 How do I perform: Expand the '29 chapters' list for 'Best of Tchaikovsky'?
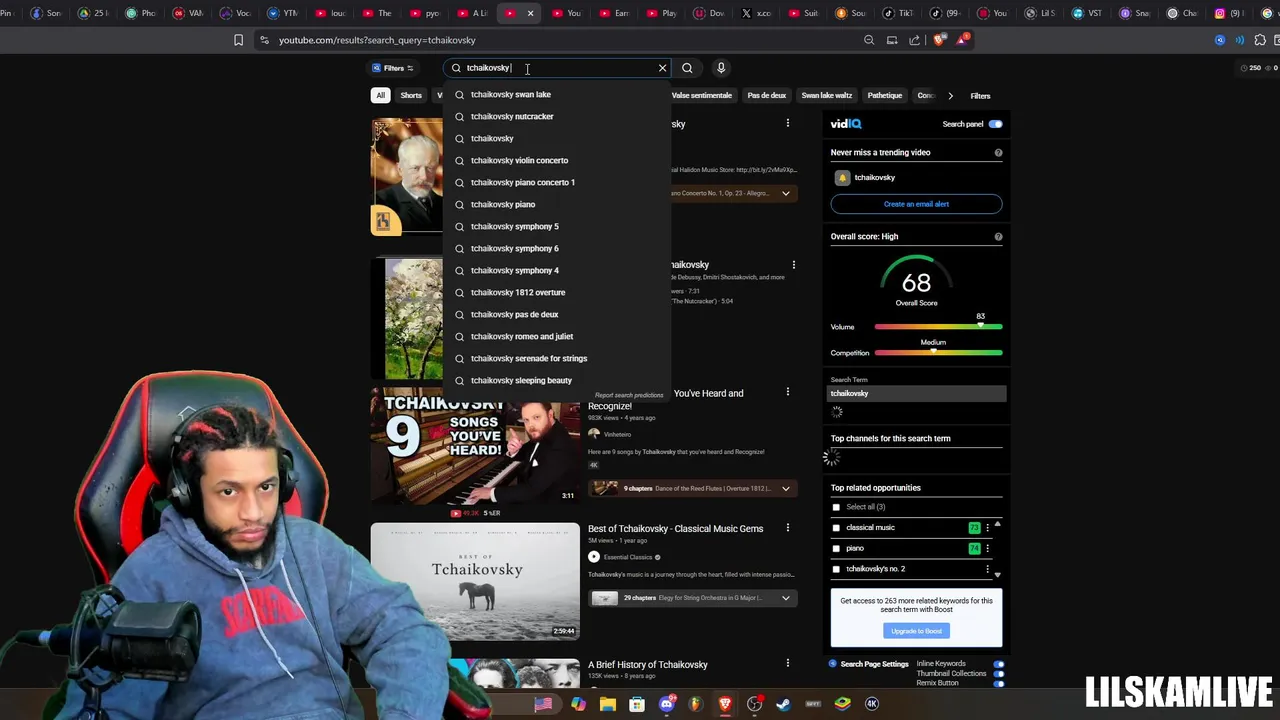pyautogui.click(x=786, y=598)
